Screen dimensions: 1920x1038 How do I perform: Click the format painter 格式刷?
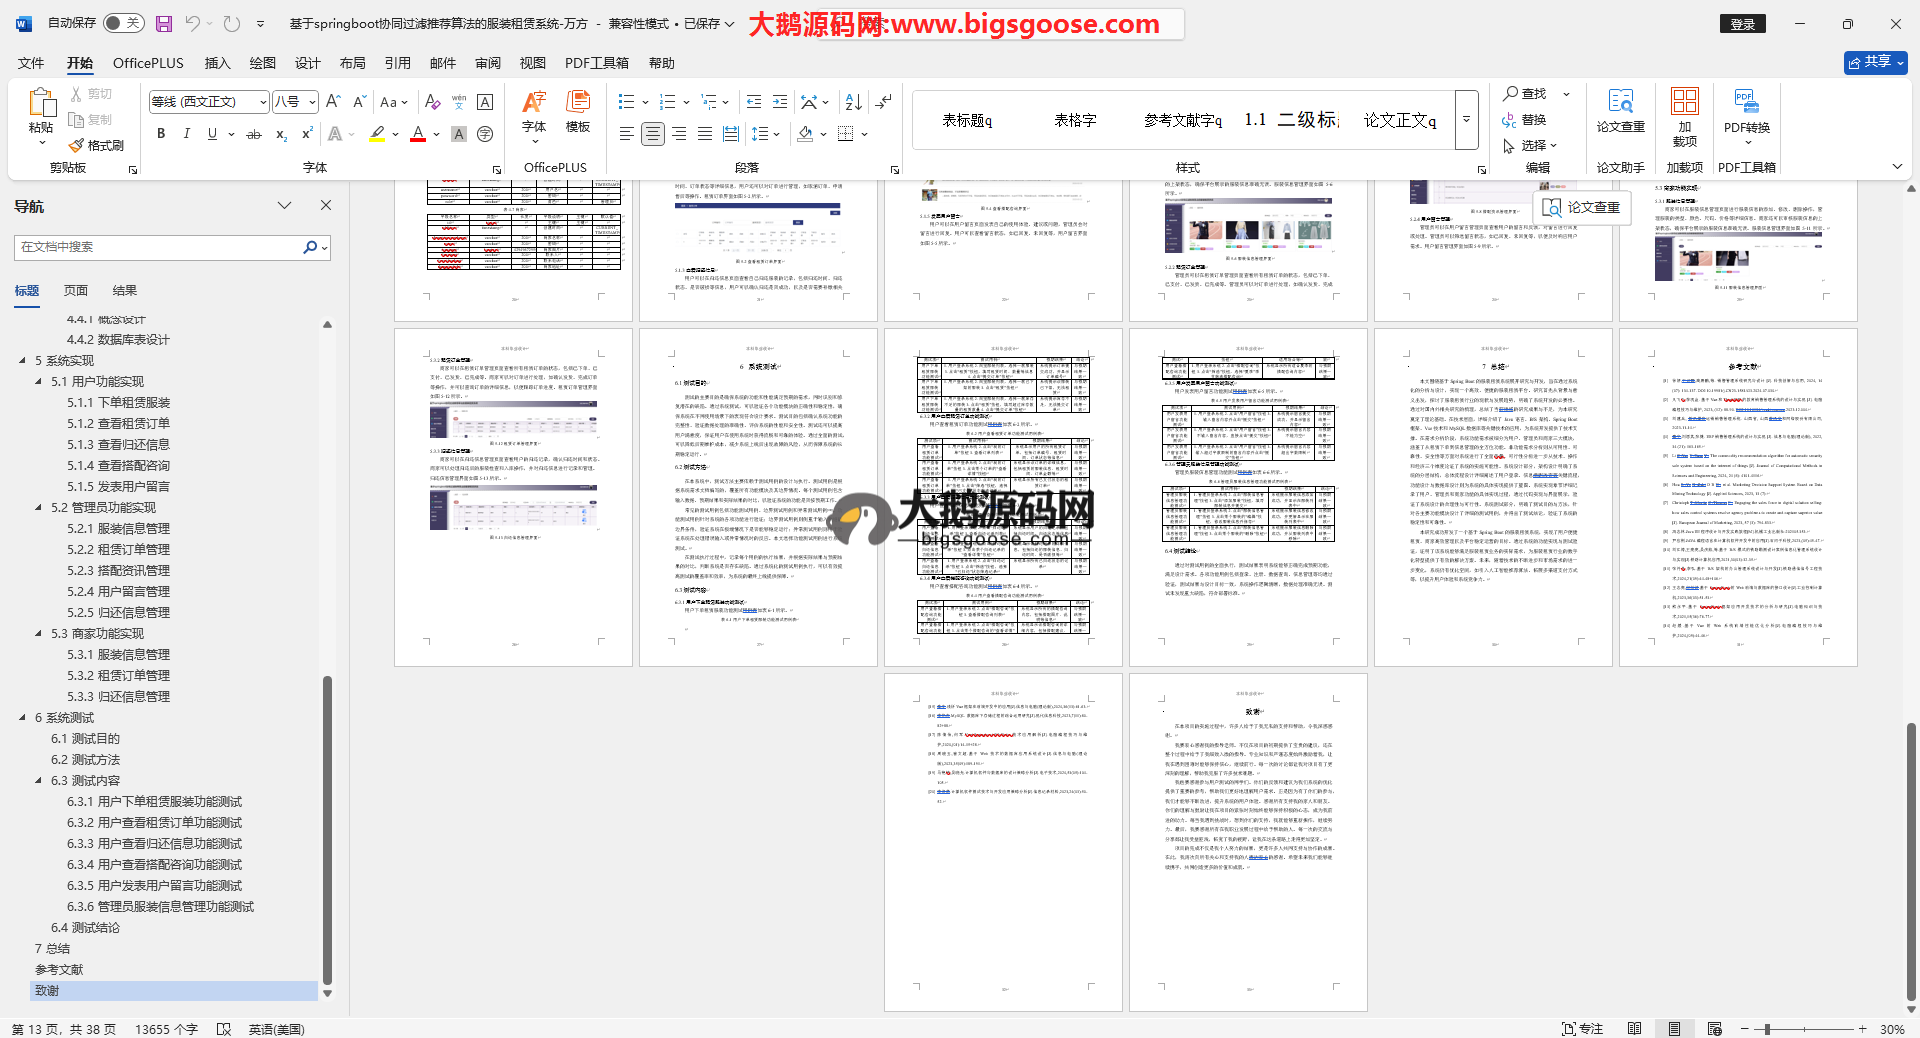(x=97, y=146)
